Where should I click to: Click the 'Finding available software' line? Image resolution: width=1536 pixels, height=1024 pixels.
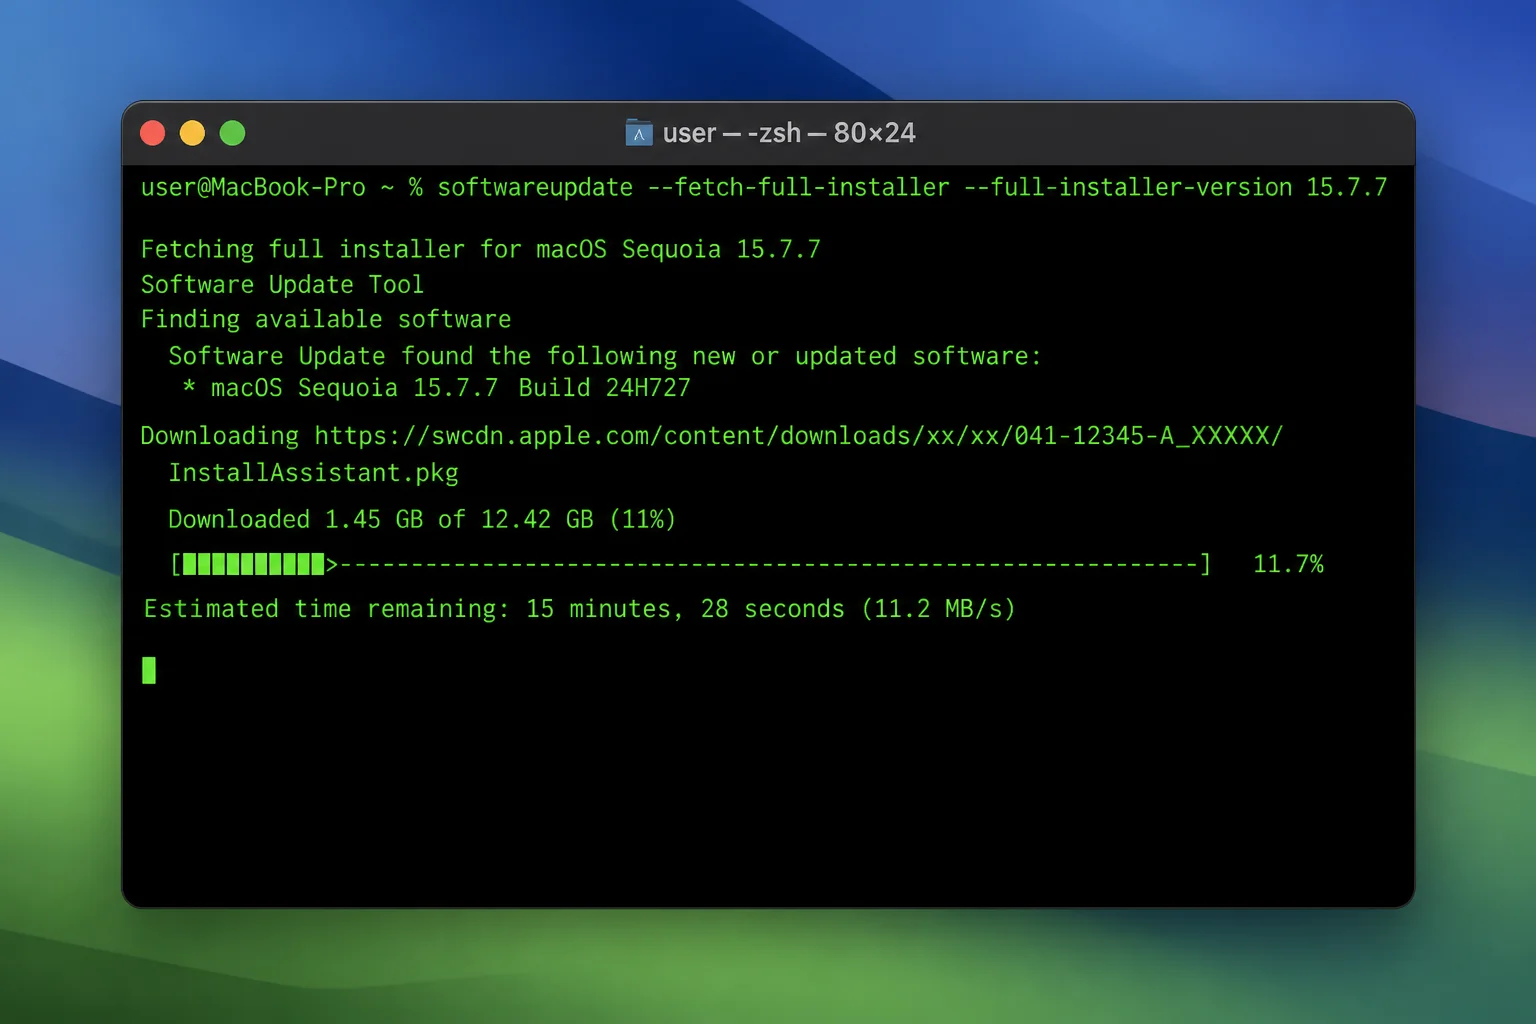(x=326, y=319)
